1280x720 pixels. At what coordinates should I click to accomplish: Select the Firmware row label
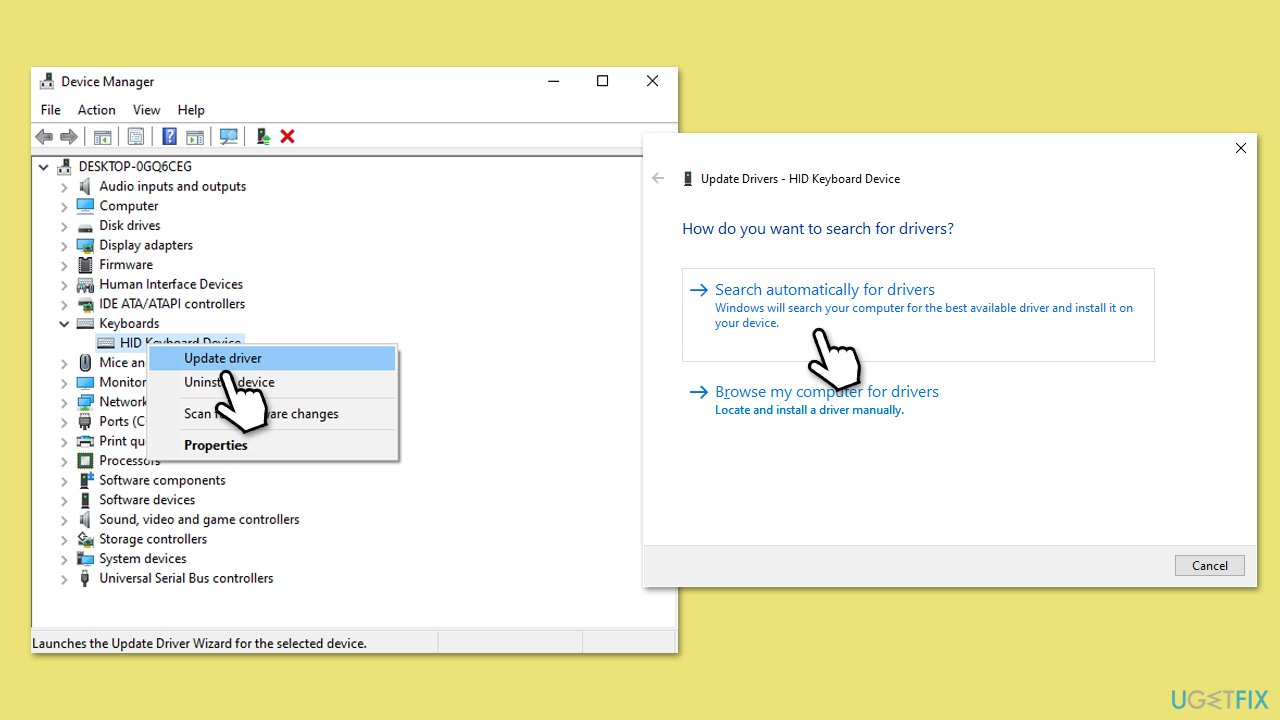click(126, 265)
